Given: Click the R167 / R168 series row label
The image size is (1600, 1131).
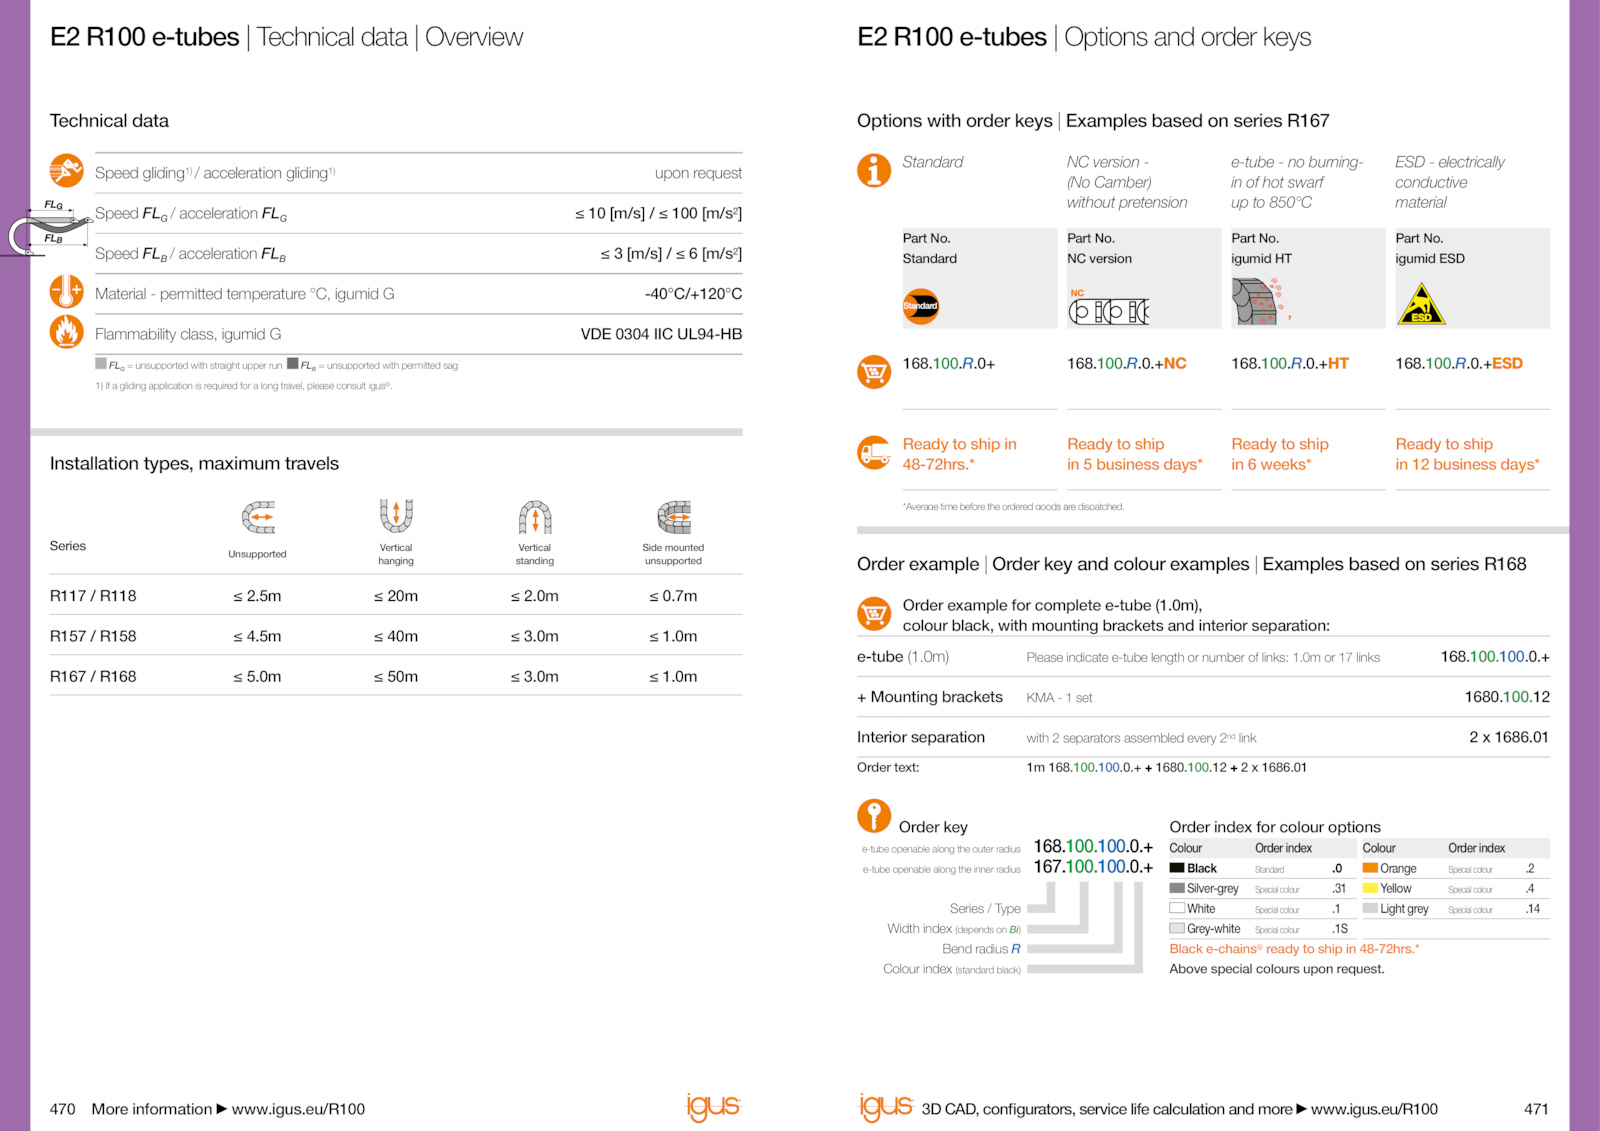Looking at the screenshot, I should 93,677.
